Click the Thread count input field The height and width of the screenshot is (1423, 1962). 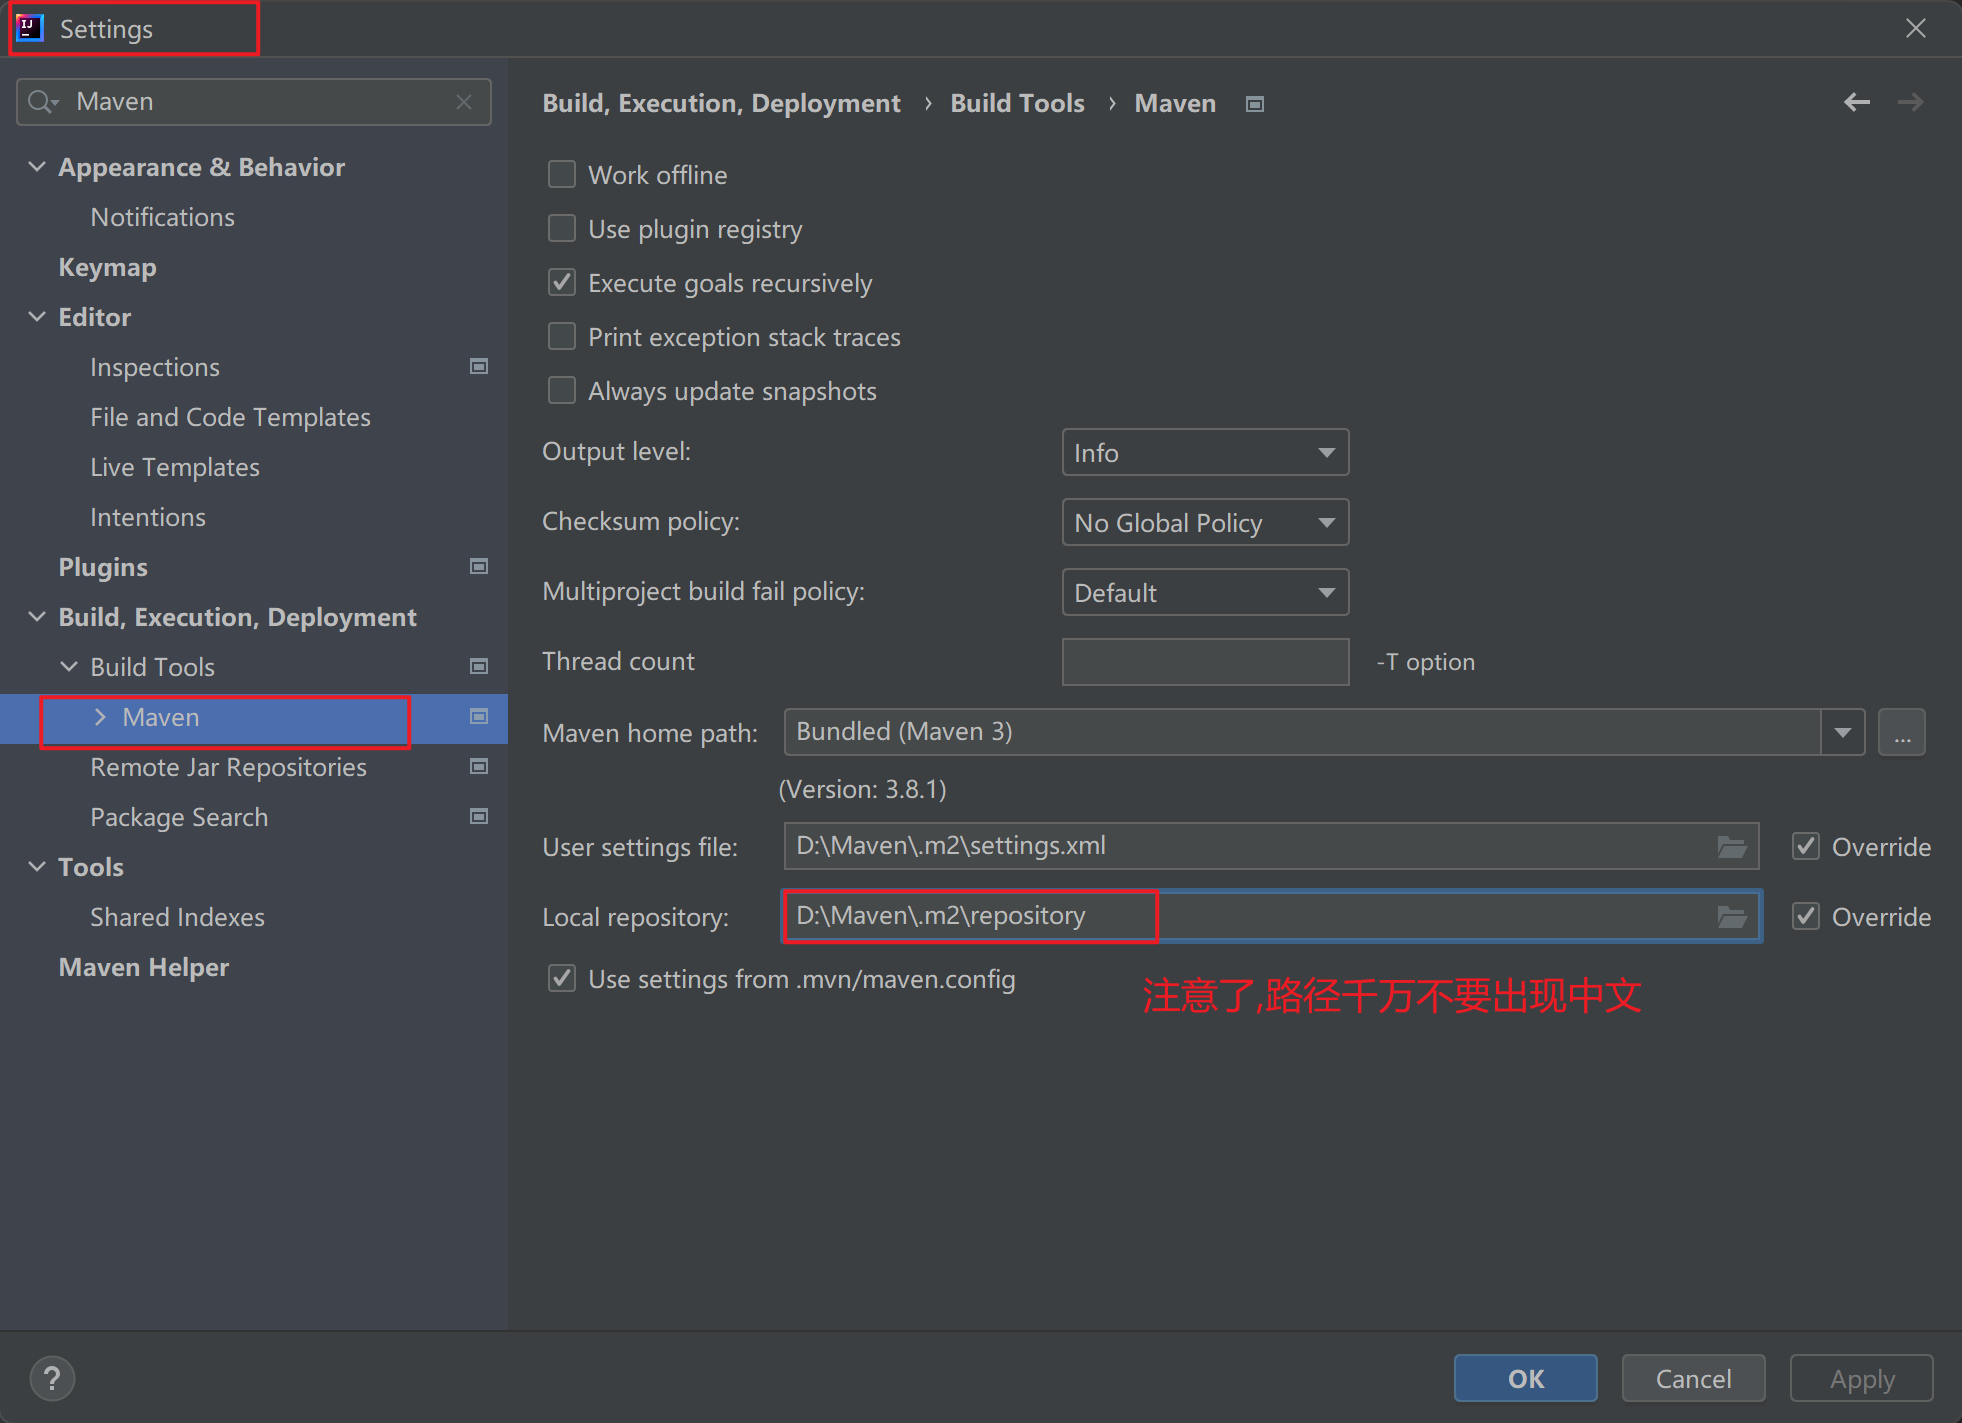point(1205,662)
